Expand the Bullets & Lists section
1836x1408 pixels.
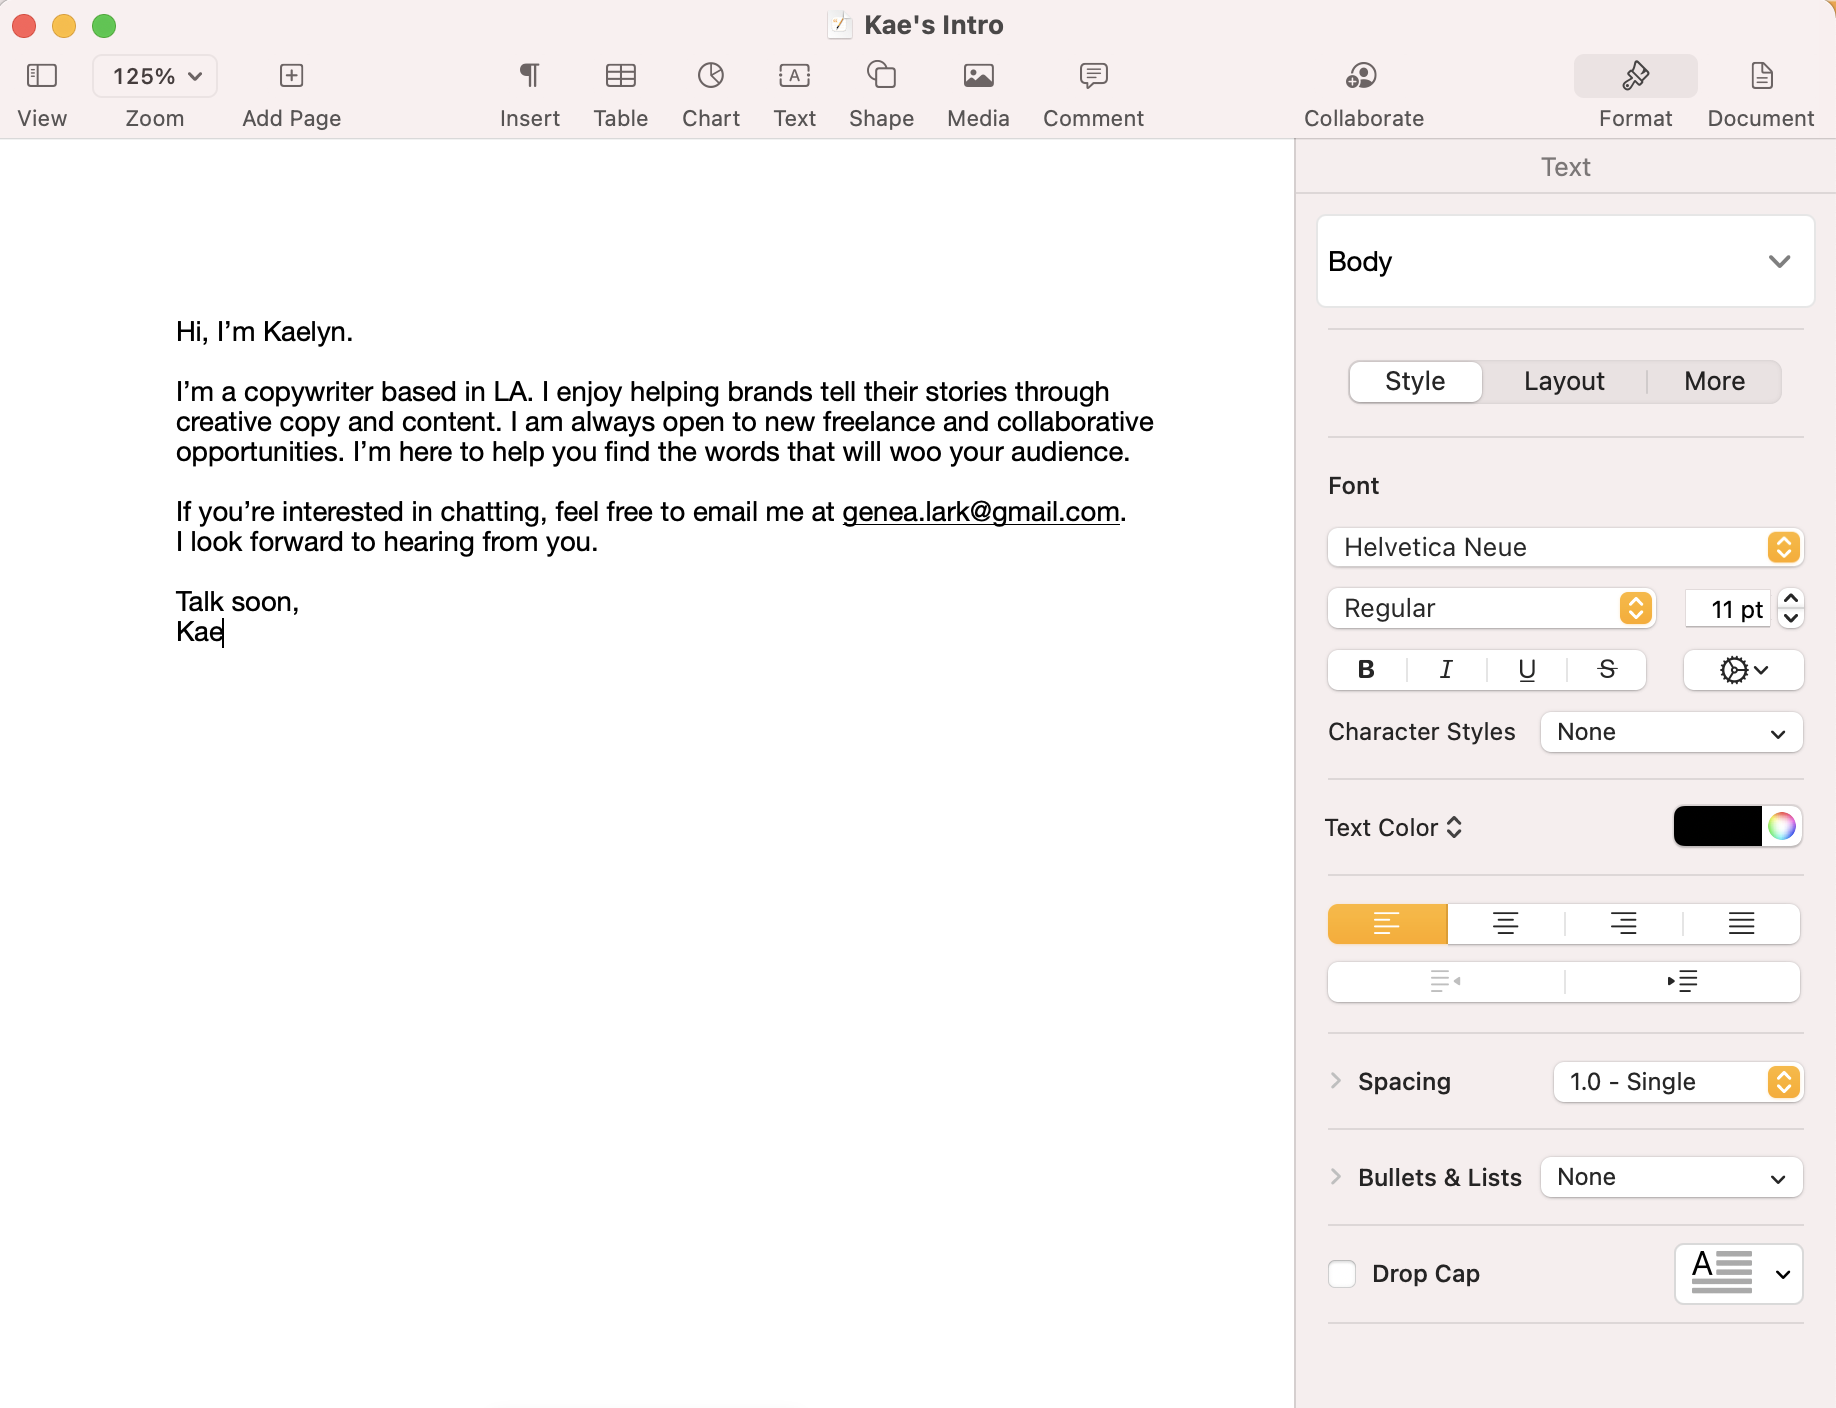pyautogui.click(x=1336, y=1177)
